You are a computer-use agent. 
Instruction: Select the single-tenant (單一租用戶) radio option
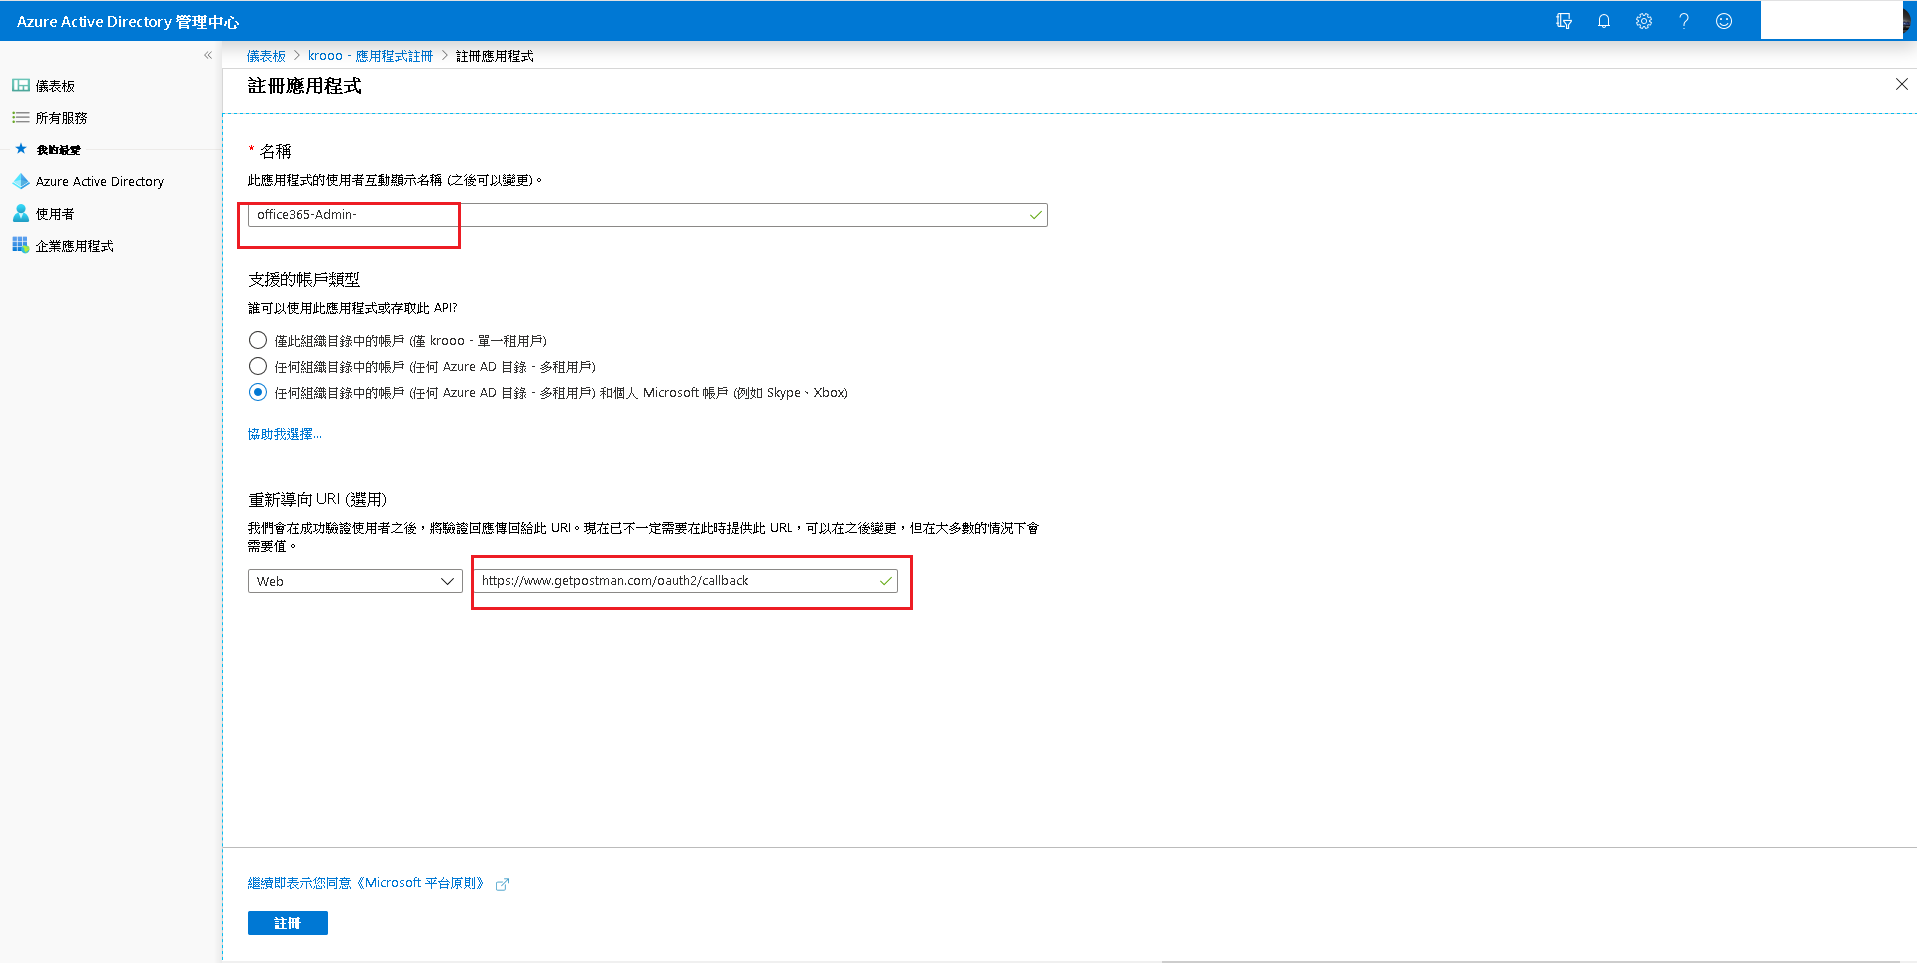tap(258, 340)
